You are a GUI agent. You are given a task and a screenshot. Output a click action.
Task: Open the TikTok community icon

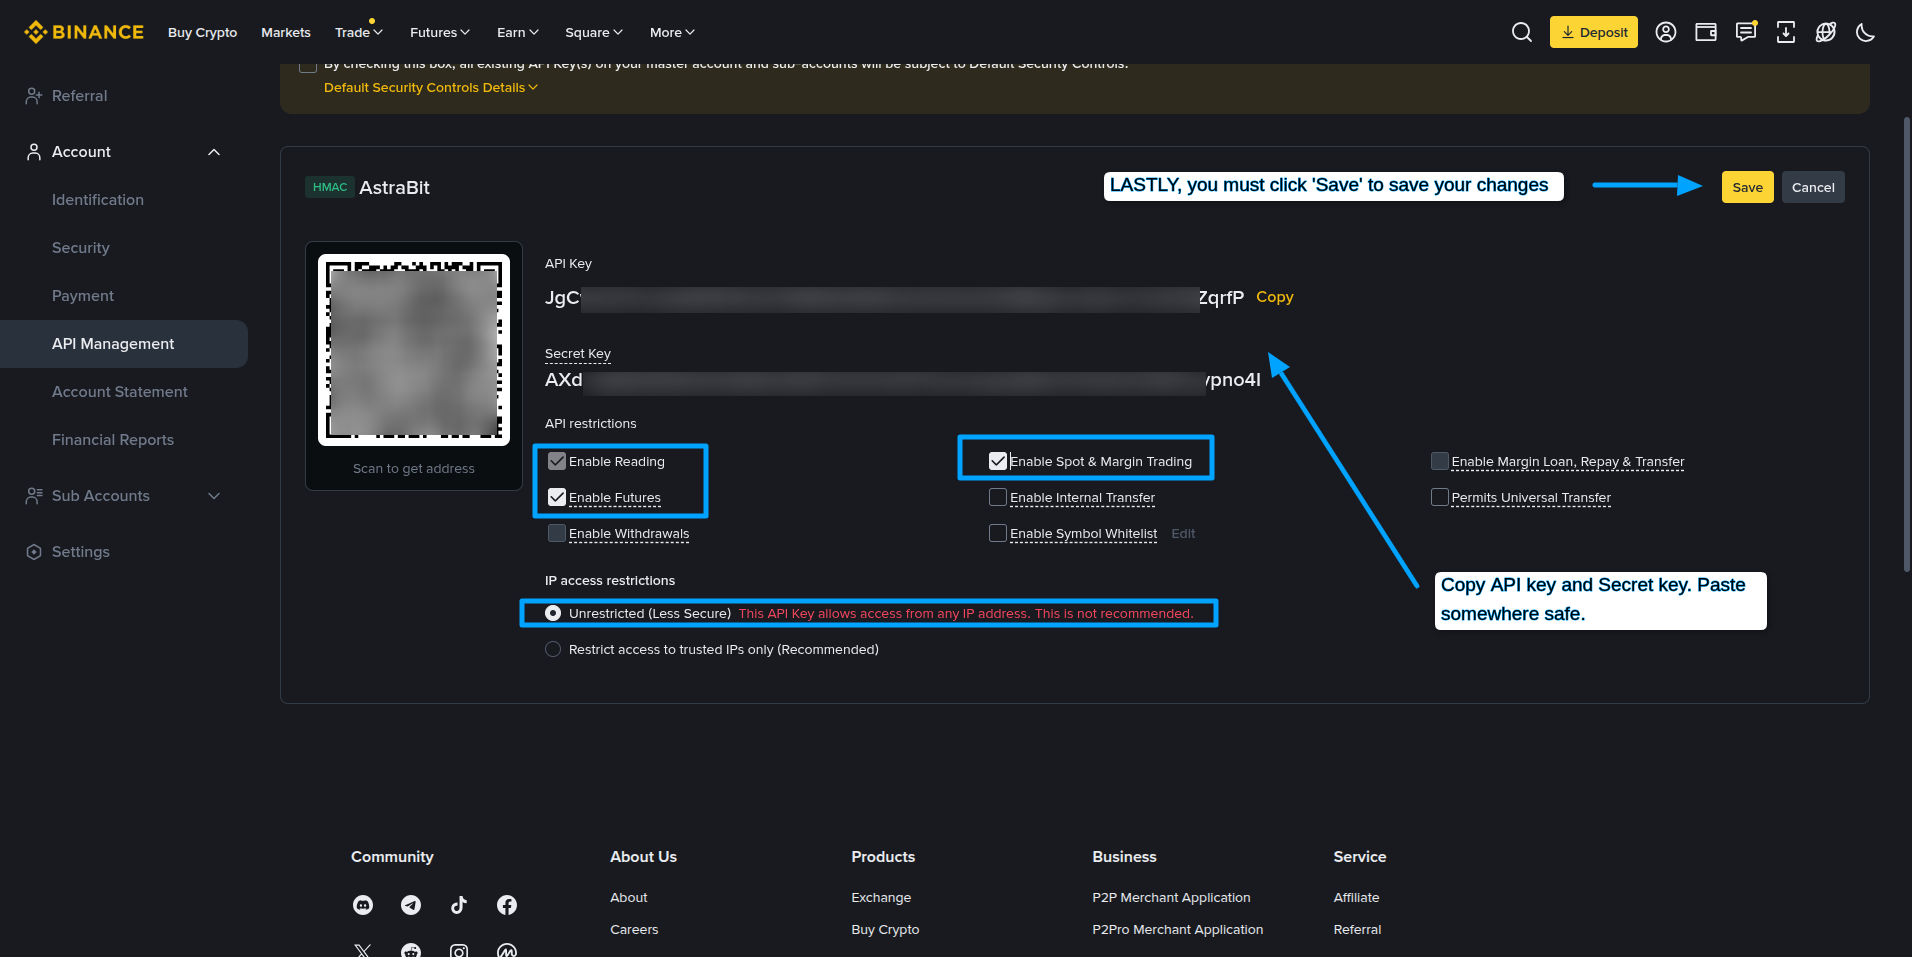[x=459, y=905]
